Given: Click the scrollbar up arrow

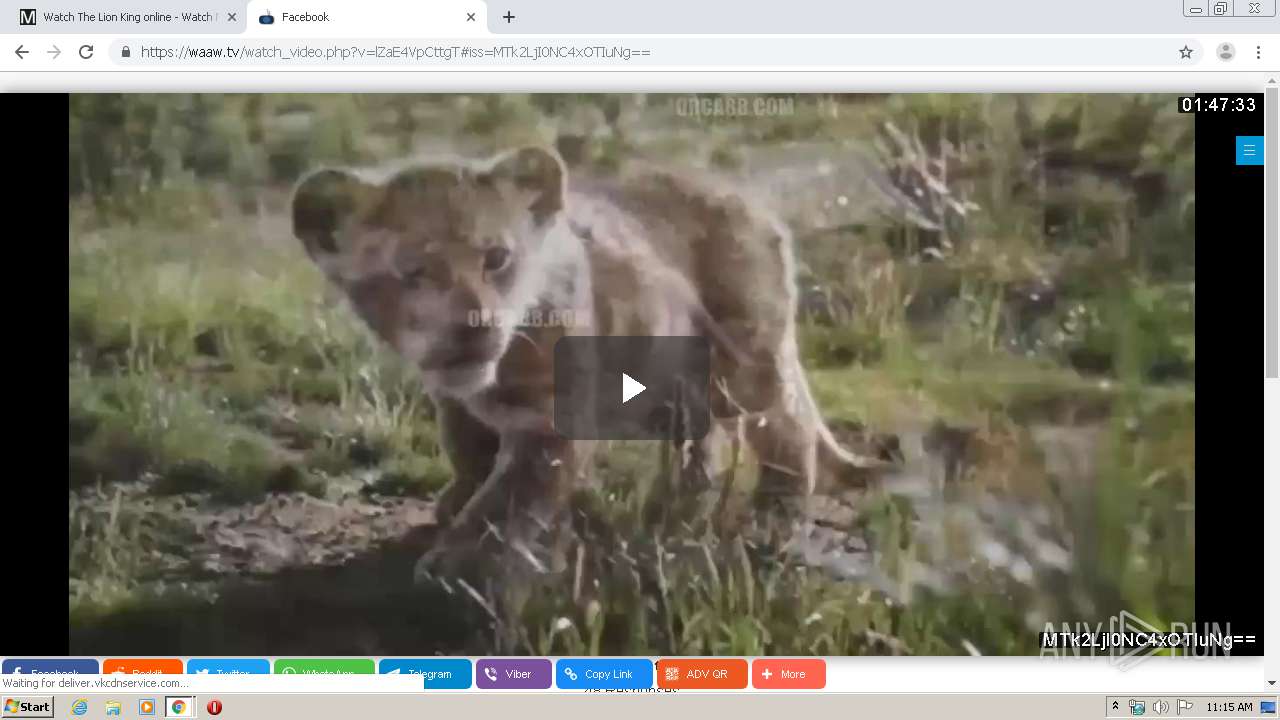Looking at the screenshot, I should tap(1272, 79).
